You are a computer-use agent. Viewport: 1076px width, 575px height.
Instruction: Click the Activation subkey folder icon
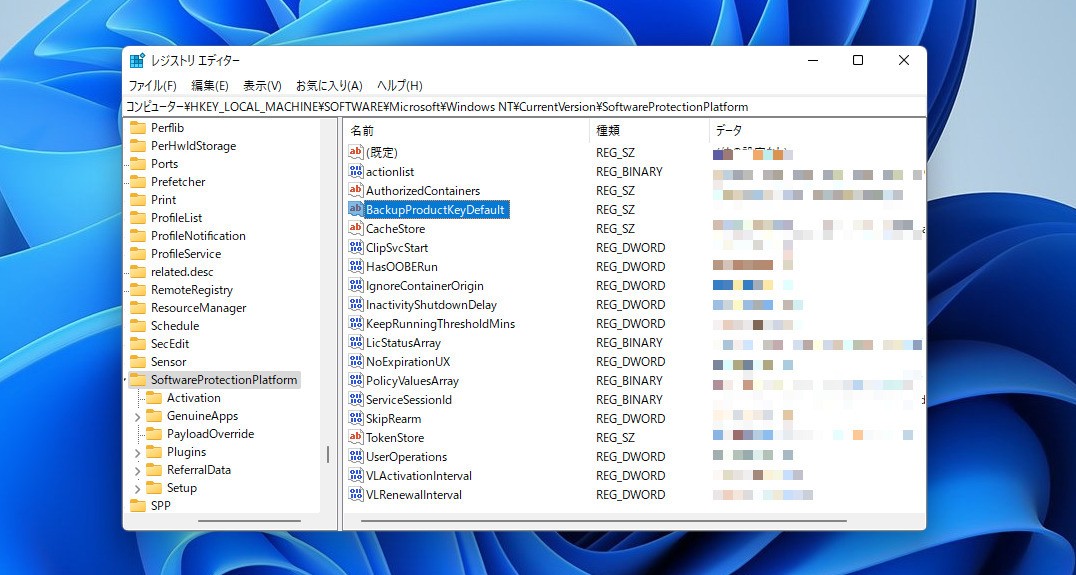click(x=154, y=398)
